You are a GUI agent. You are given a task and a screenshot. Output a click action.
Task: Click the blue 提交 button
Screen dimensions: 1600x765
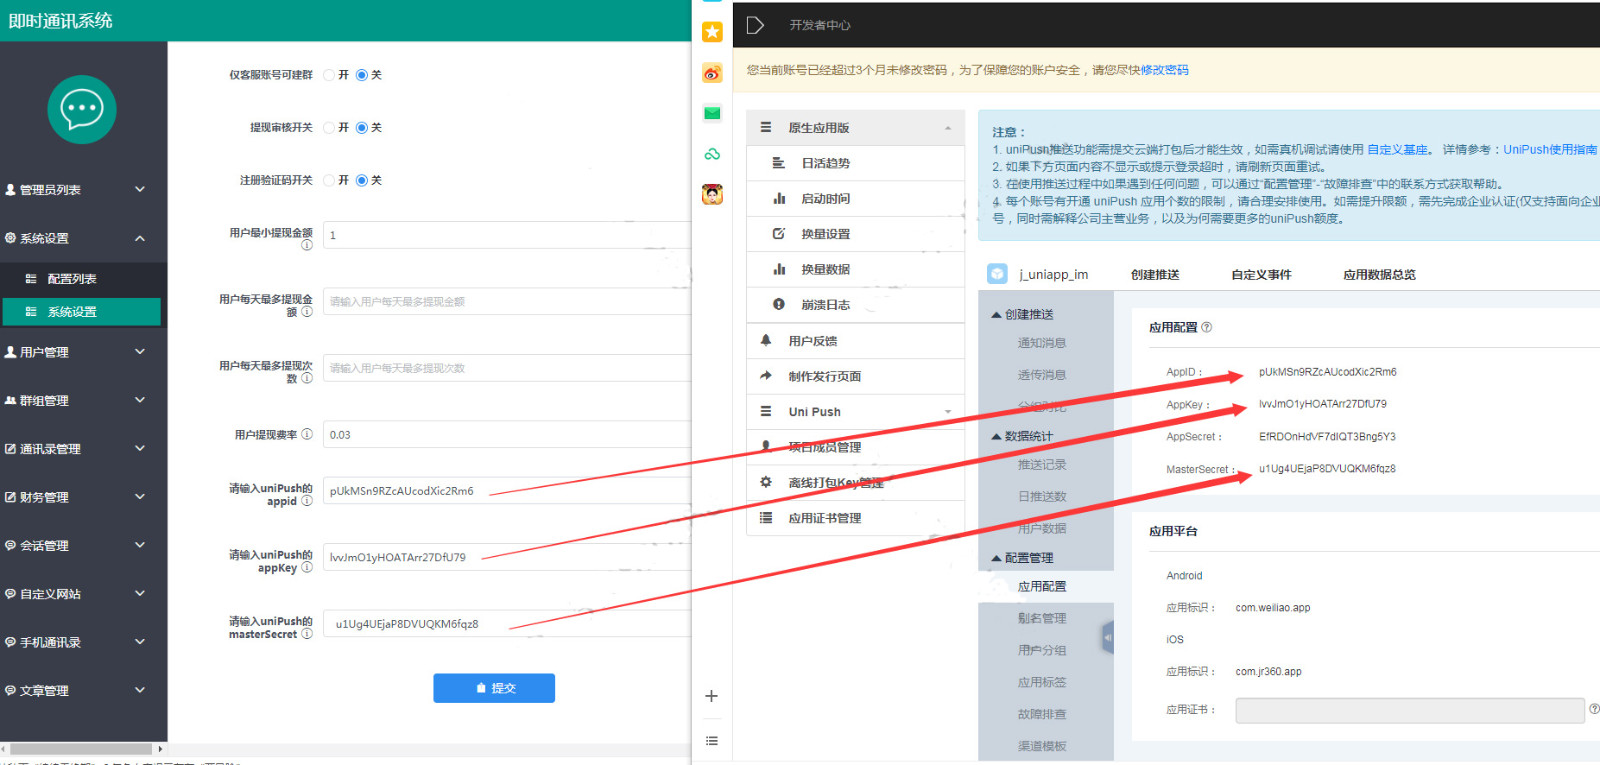tap(493, 688)
